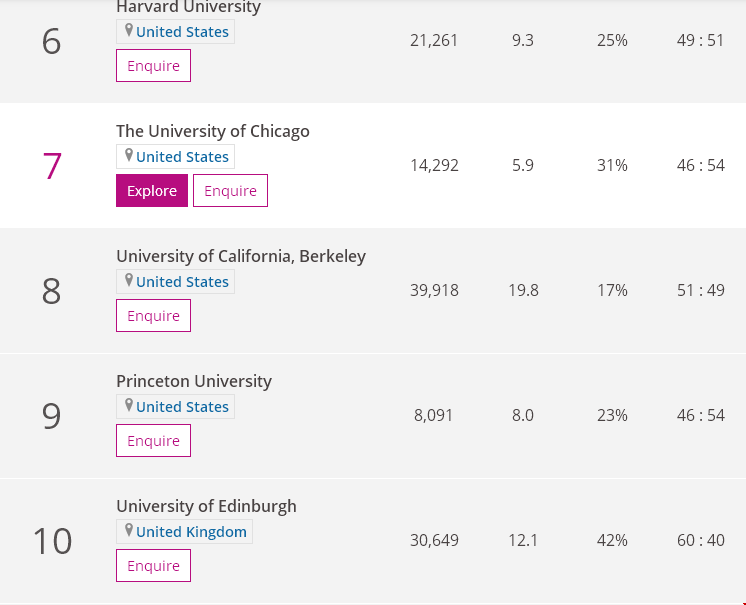
Task: Open The University of Chicago Explore button
Action: pyautogui.click(x=152, y=191)
